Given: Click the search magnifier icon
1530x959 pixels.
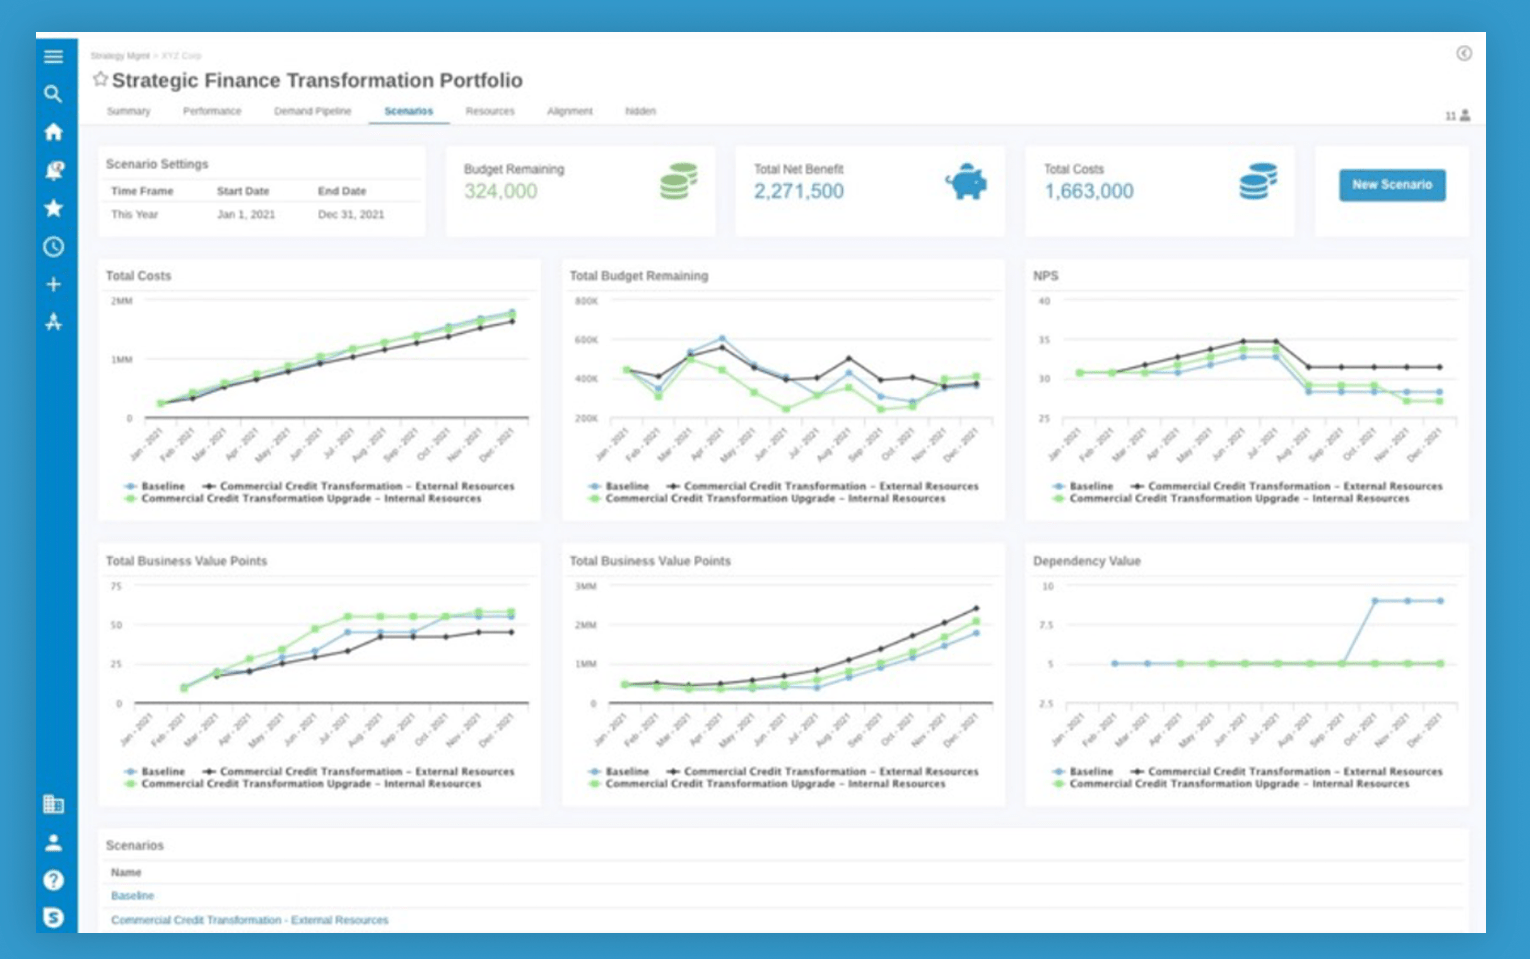Looking at the screenshot, I should 53,94.
